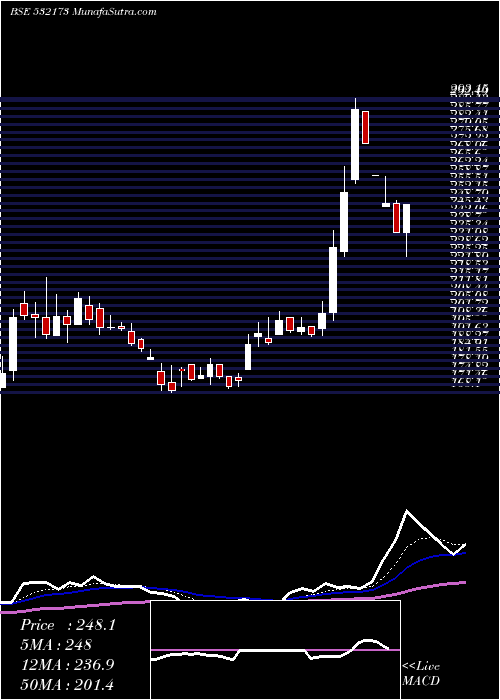Click the BSE 532178 MunafaSutra.com title
The width and height of the screenshot is (500, 700).
click(83, 12)
